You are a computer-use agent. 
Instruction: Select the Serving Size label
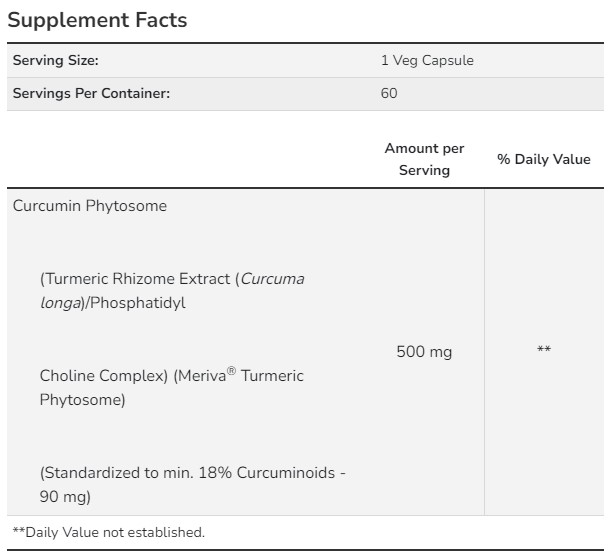[55, 60]
